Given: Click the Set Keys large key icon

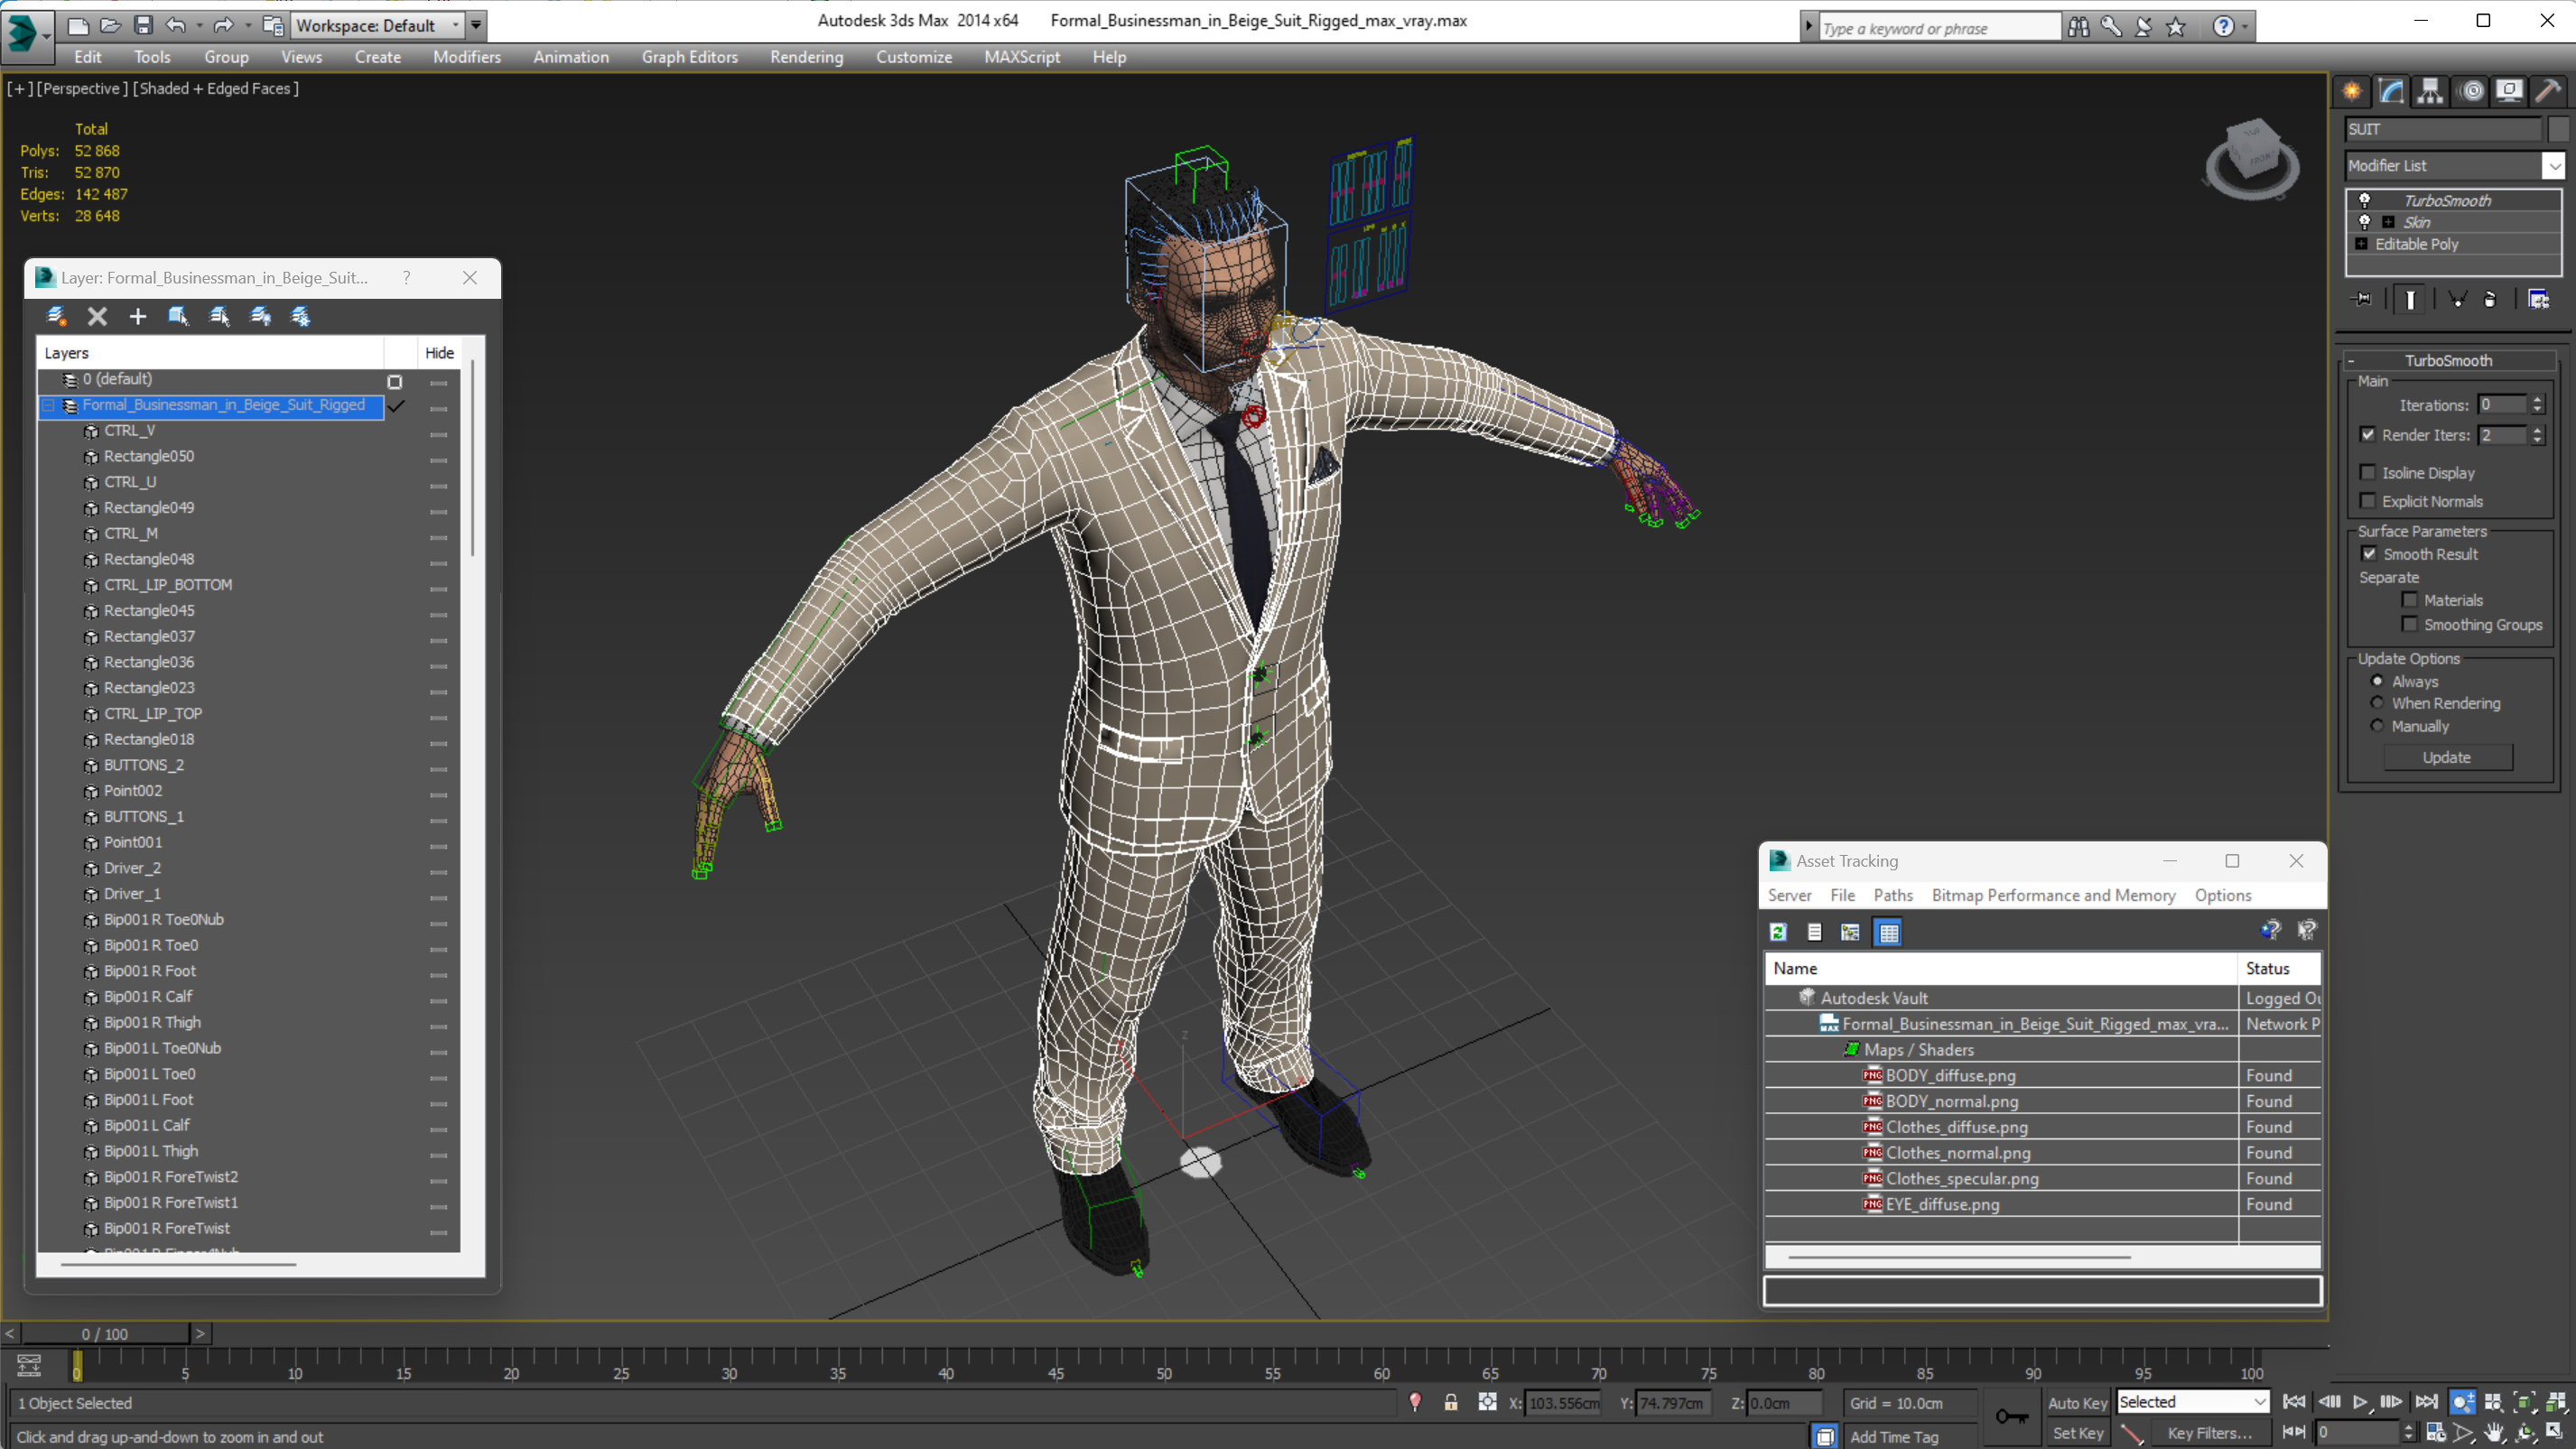Looking at the screenshot, I should (2011, 1417).
